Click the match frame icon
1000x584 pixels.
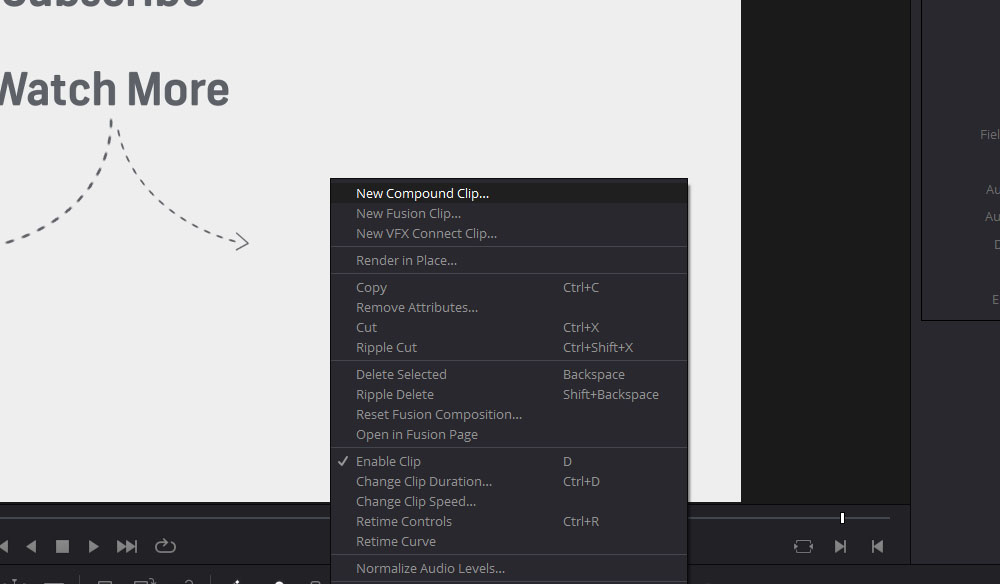(803, 546)
